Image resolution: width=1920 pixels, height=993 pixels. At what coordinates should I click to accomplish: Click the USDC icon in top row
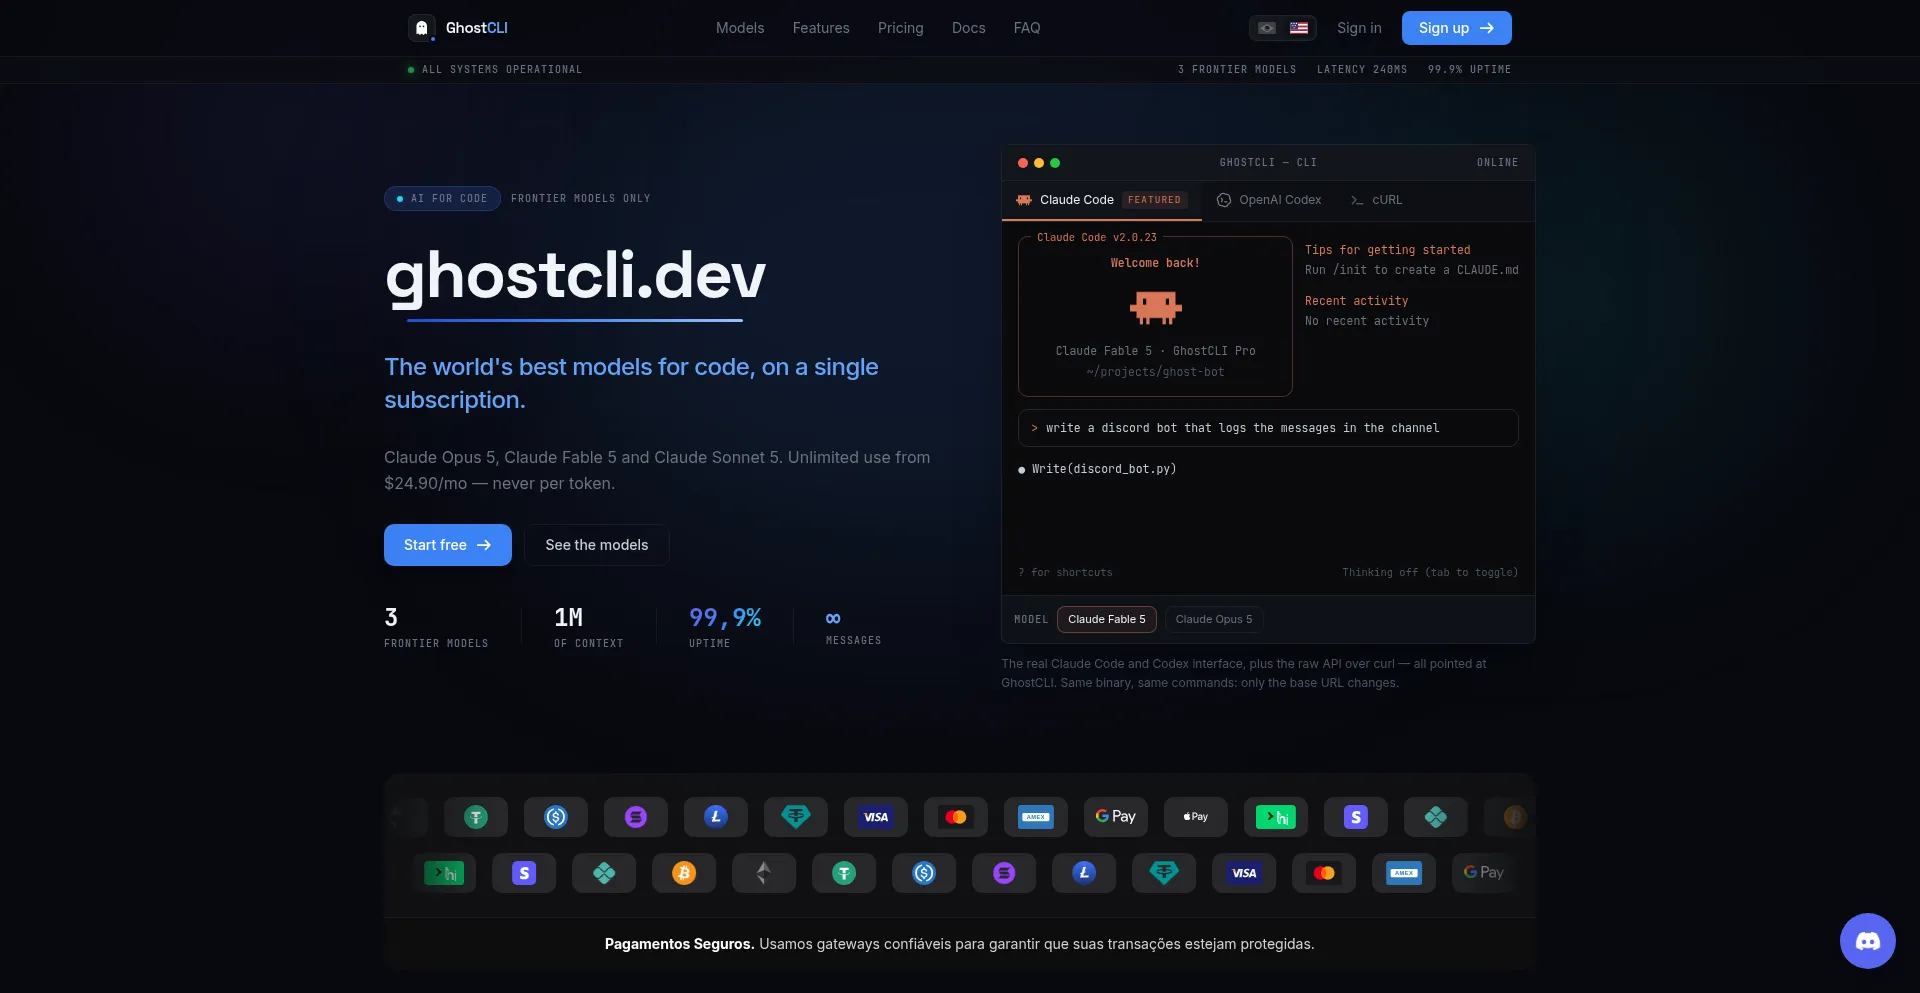[x=556, y=817]
